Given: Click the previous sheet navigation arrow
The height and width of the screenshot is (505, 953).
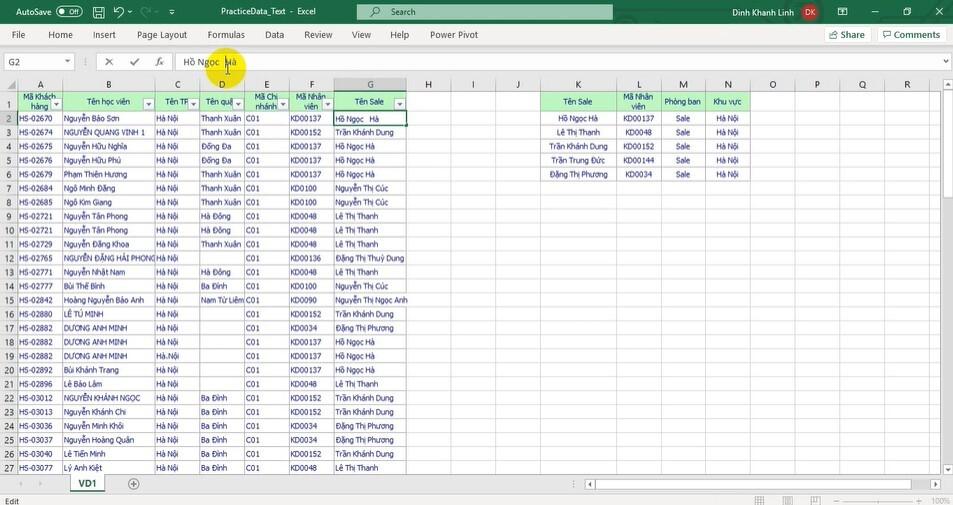Looking at the screenshot, I should (x=21, y=484).
